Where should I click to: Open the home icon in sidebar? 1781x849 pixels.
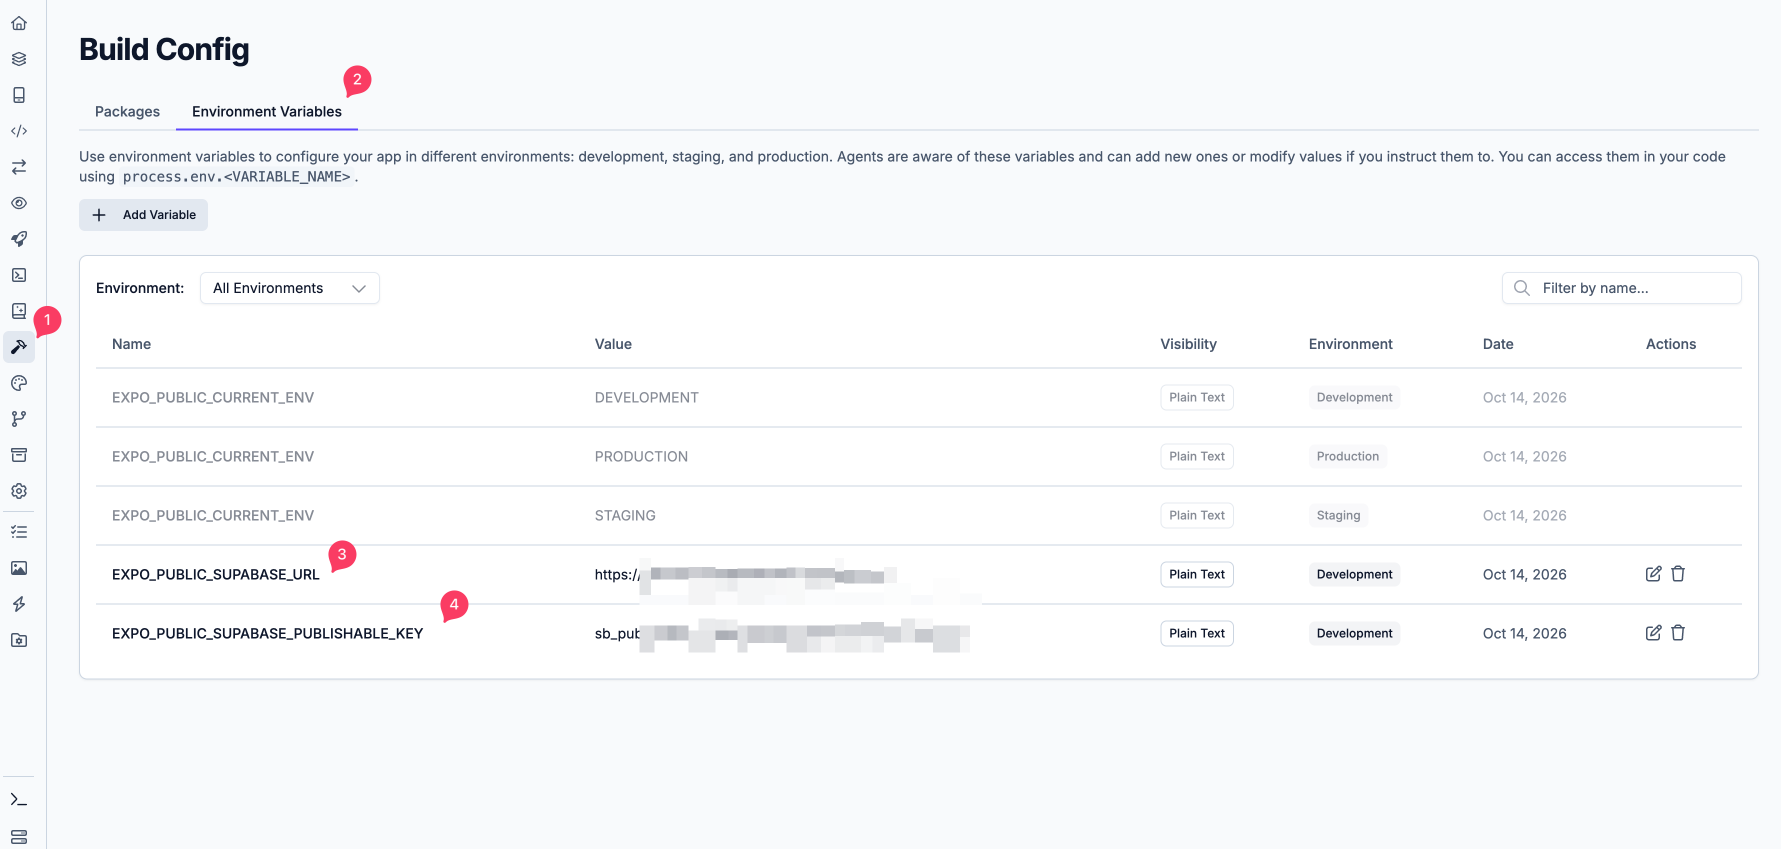pyautogui.click(x=19, y=23)
